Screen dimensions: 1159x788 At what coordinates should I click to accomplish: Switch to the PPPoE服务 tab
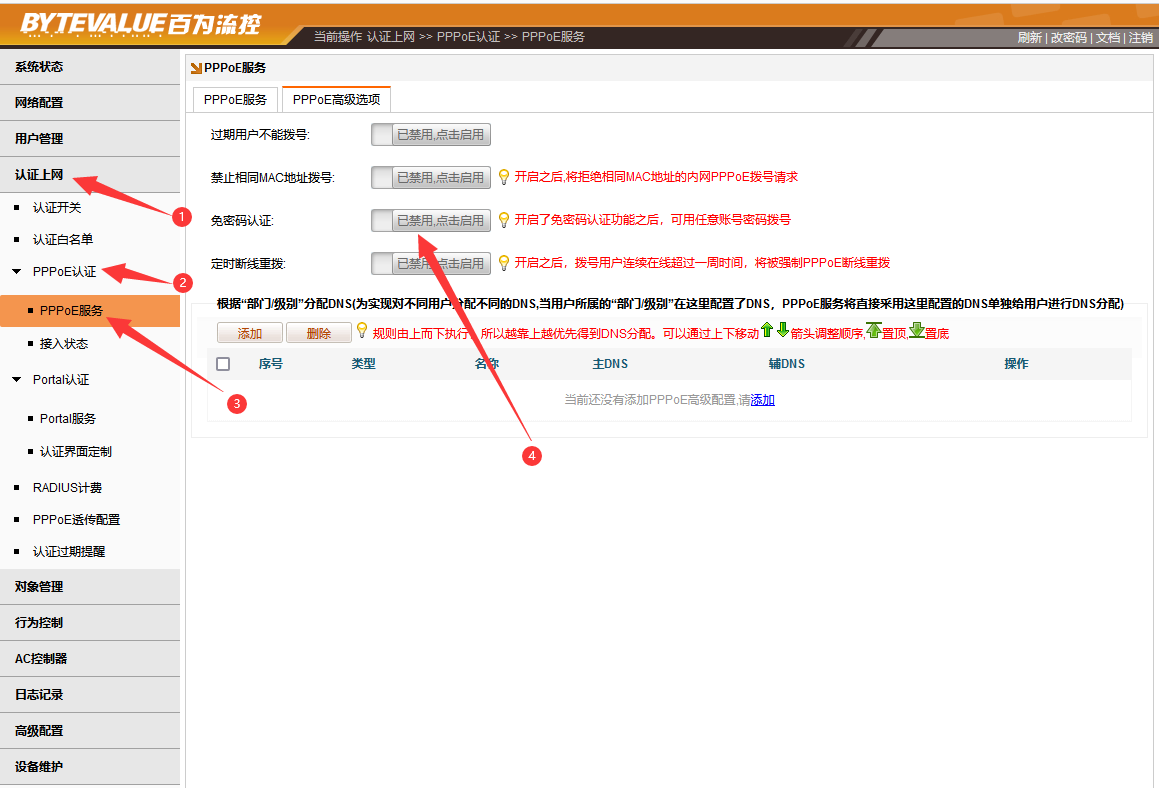[235, 100]
